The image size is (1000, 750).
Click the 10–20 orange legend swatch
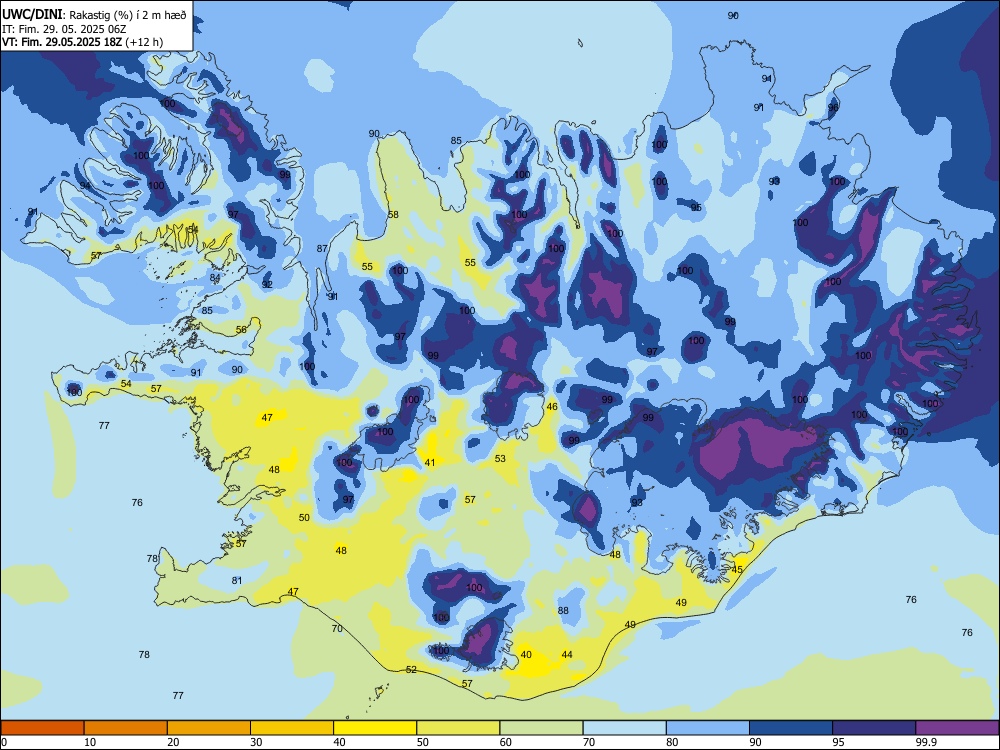pos(126,728)
